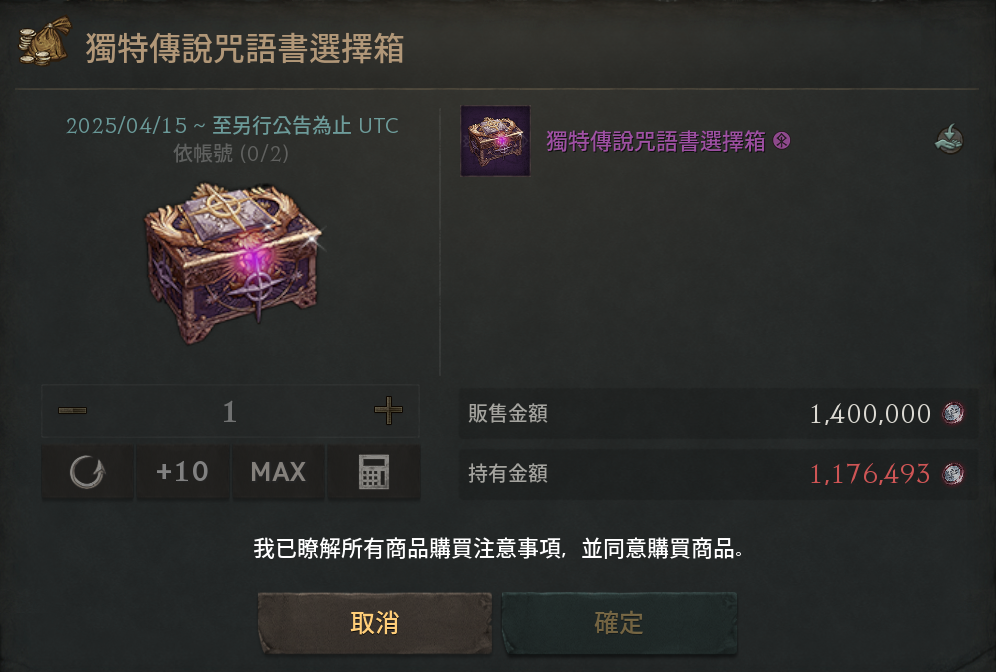Click the plus quantity button
The height and width of the screenshot is (672, 996).
pos(388,410)
